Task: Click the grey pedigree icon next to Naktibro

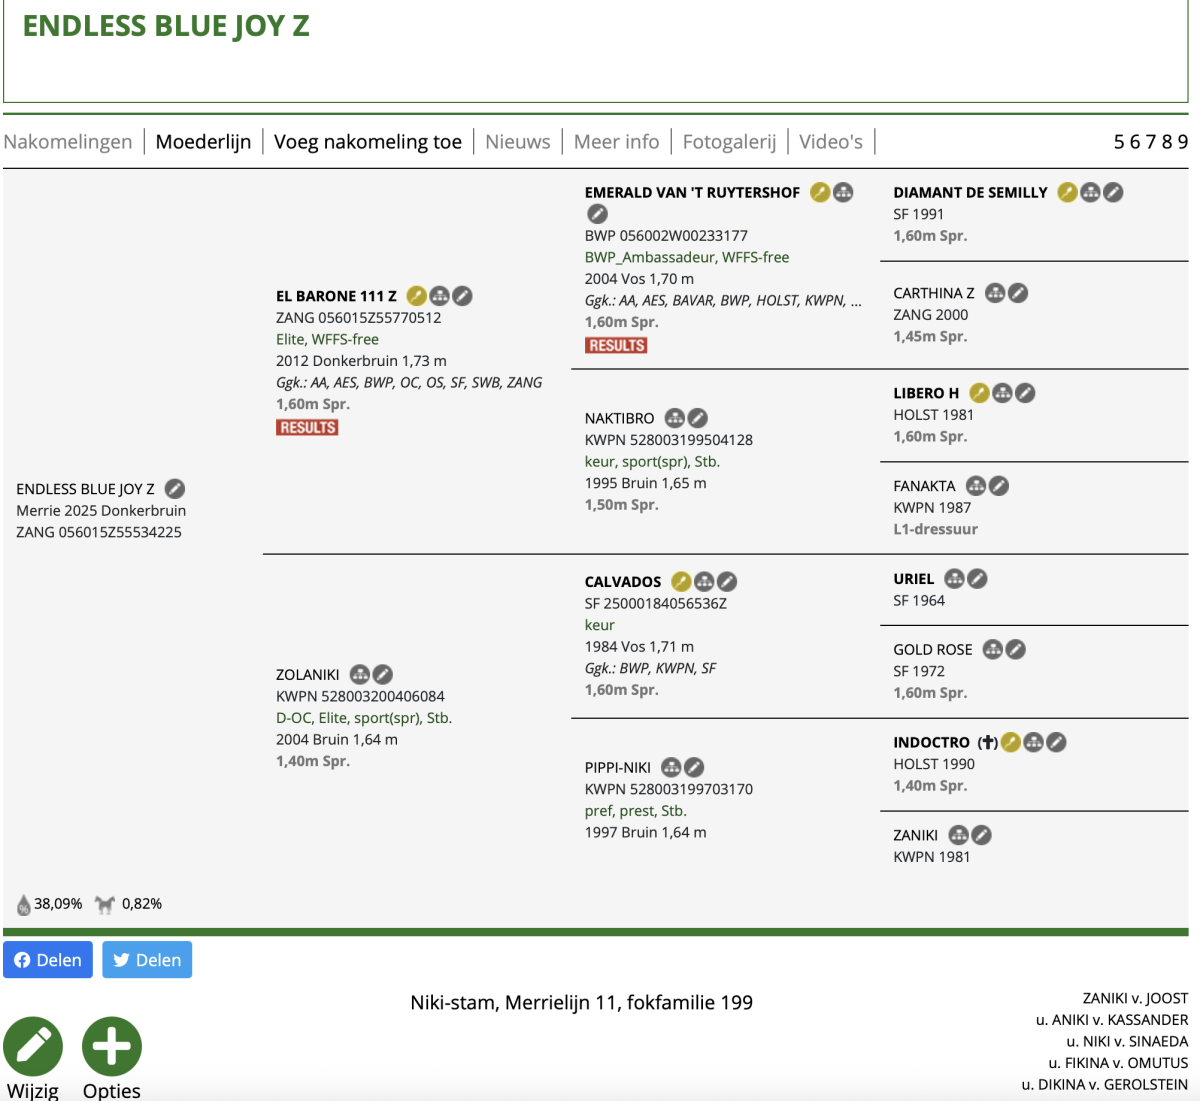Action: tap(675, 418)
